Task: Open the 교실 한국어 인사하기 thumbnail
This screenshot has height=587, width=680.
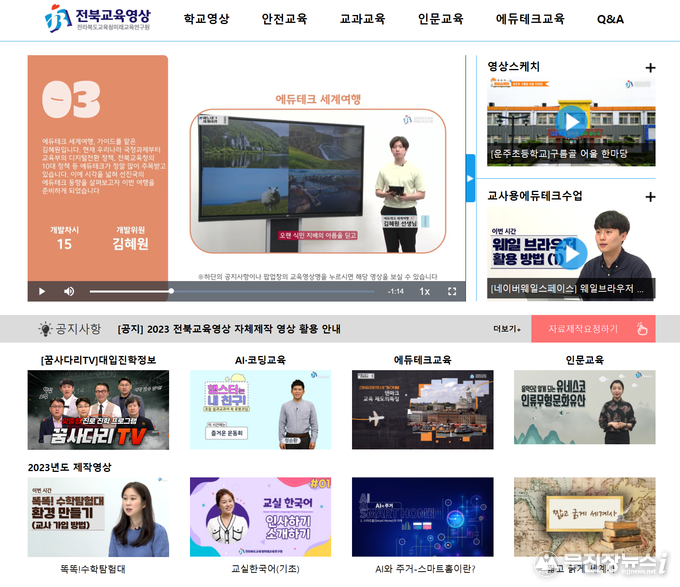Action: pos(260,517)
